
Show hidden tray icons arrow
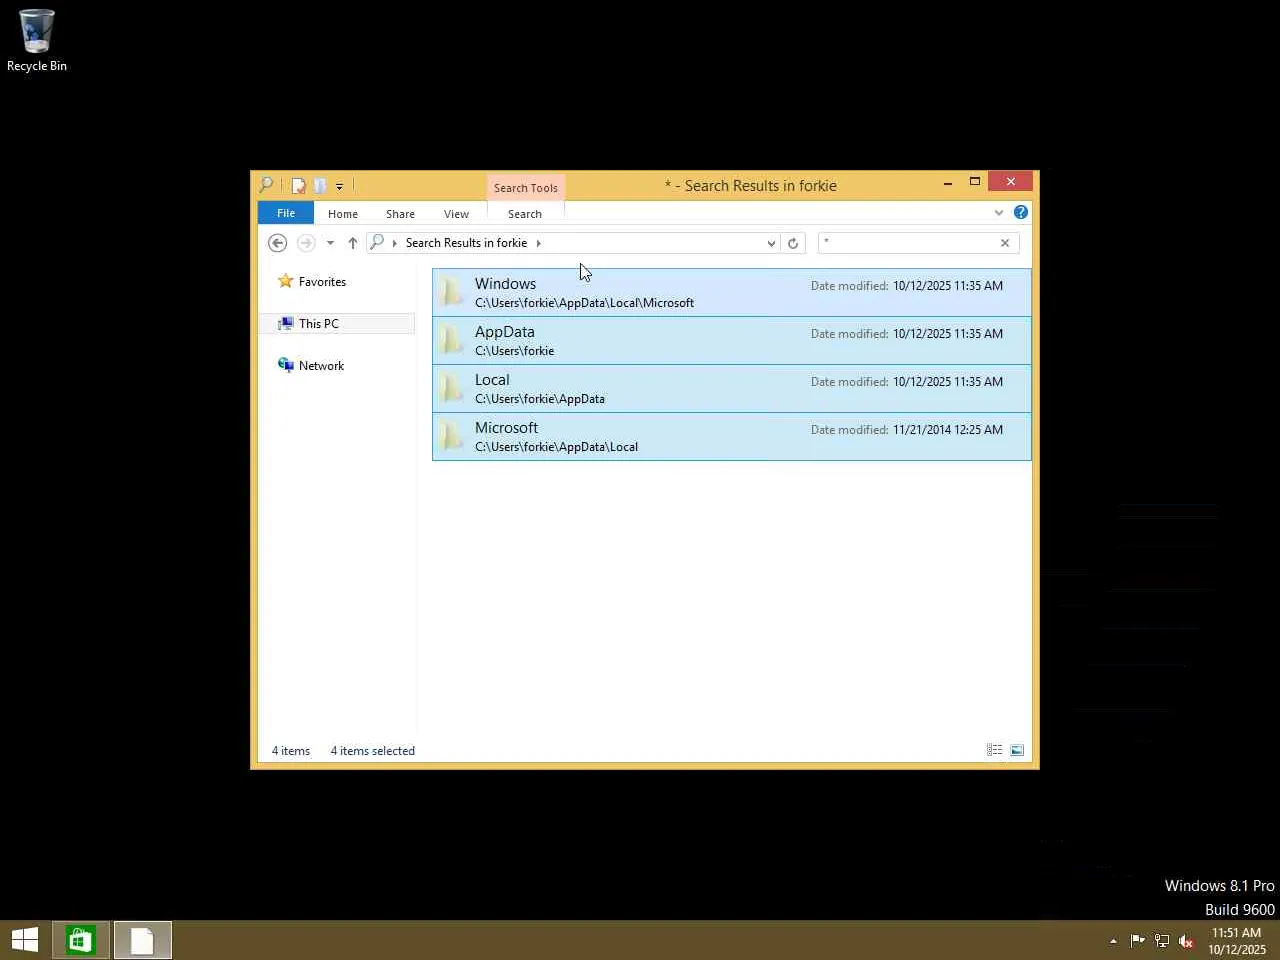click(1113, 941)
